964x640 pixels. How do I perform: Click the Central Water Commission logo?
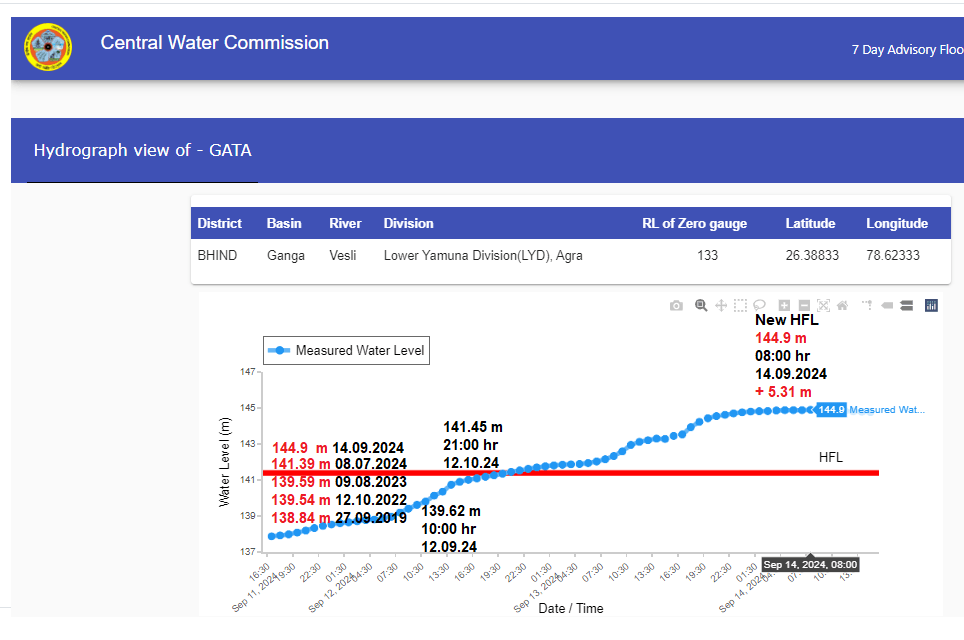pyautogui.click(x=48, y=48)
